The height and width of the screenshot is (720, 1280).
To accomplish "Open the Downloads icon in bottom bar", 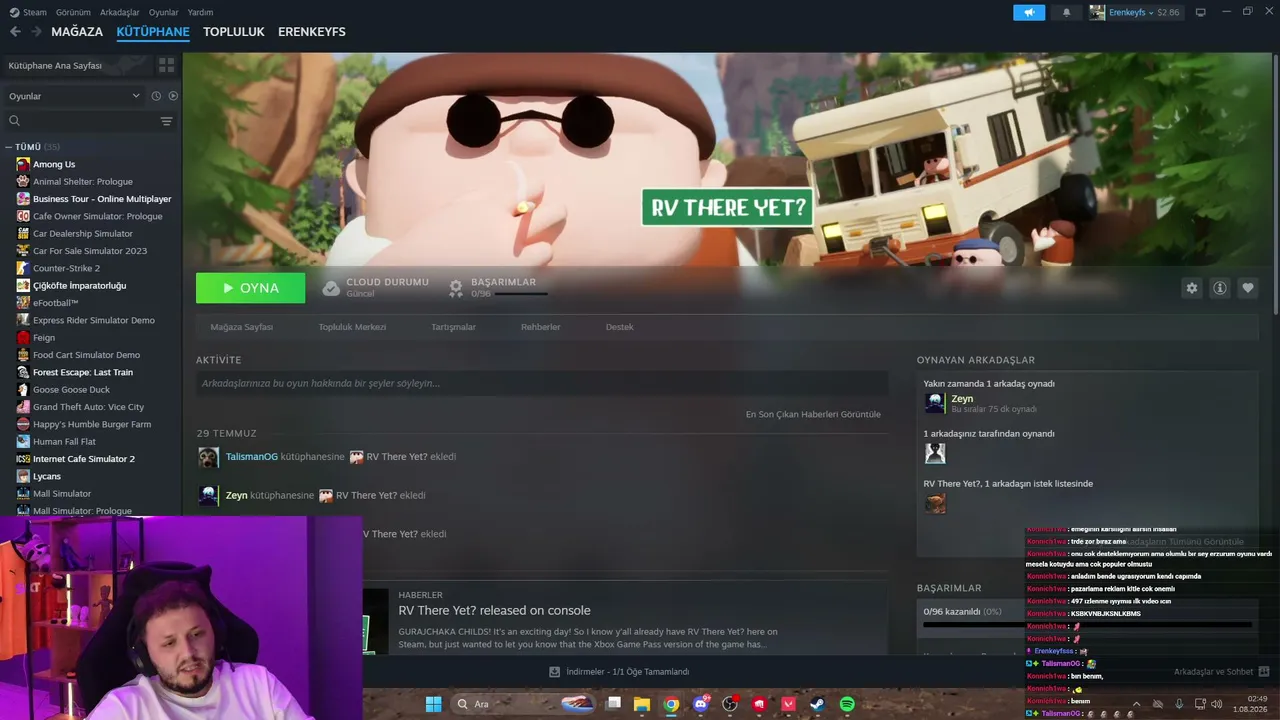I will [554, 672].
